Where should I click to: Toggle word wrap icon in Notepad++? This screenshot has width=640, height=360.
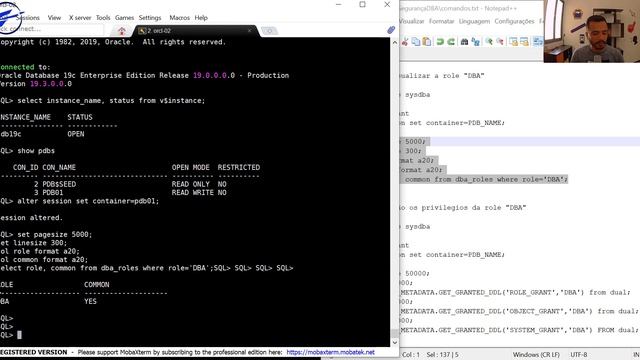click(538, 42)
